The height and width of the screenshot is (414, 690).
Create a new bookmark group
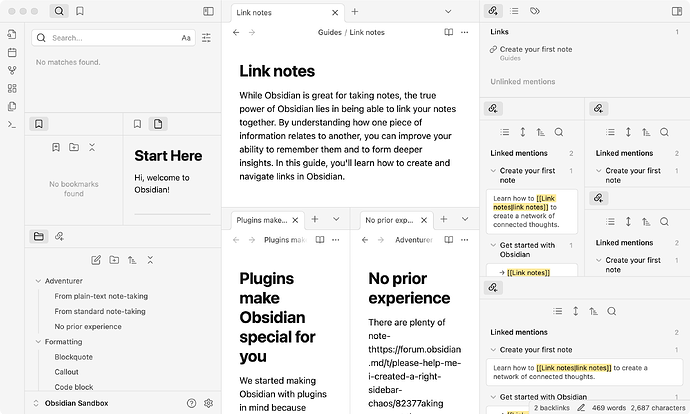(74, 147)
